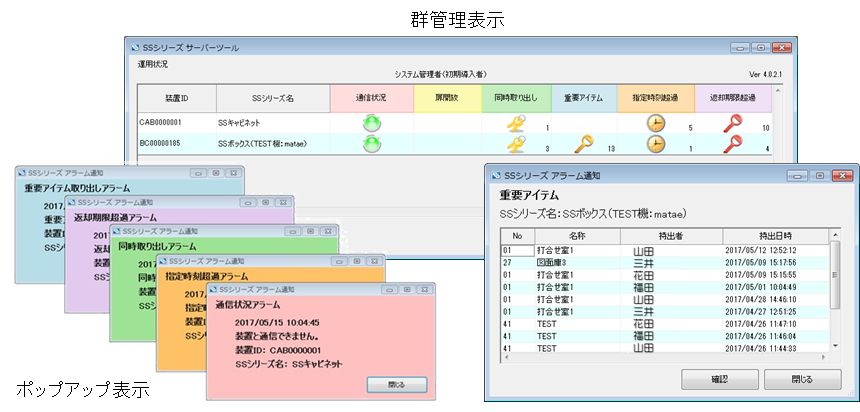Viewport: 860px width, 412px height.
Task: Click app icon in 重要アイテム alarm list window title
Action: [x=496, y=176]
